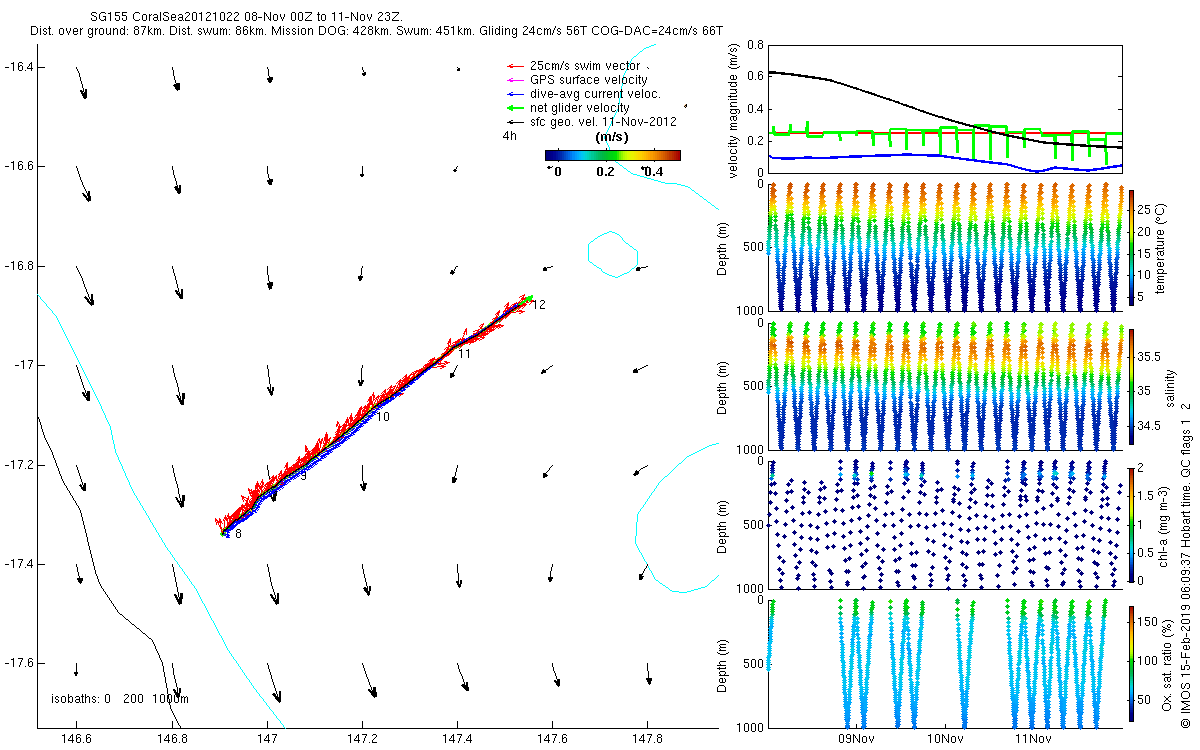Click the '147.4' longitude tick label
Image resolution: width=1200 pixels, height=750 pixels.
[457, 740]
